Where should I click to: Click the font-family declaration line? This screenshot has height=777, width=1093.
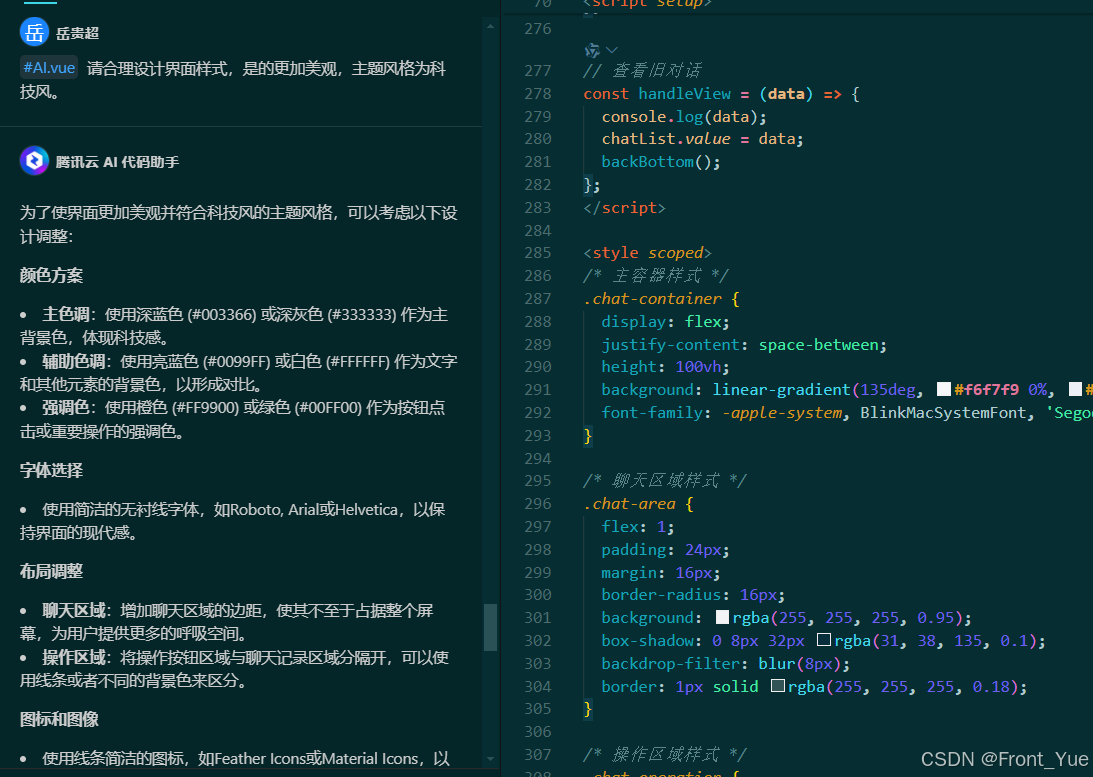click(x=847, y=413)
